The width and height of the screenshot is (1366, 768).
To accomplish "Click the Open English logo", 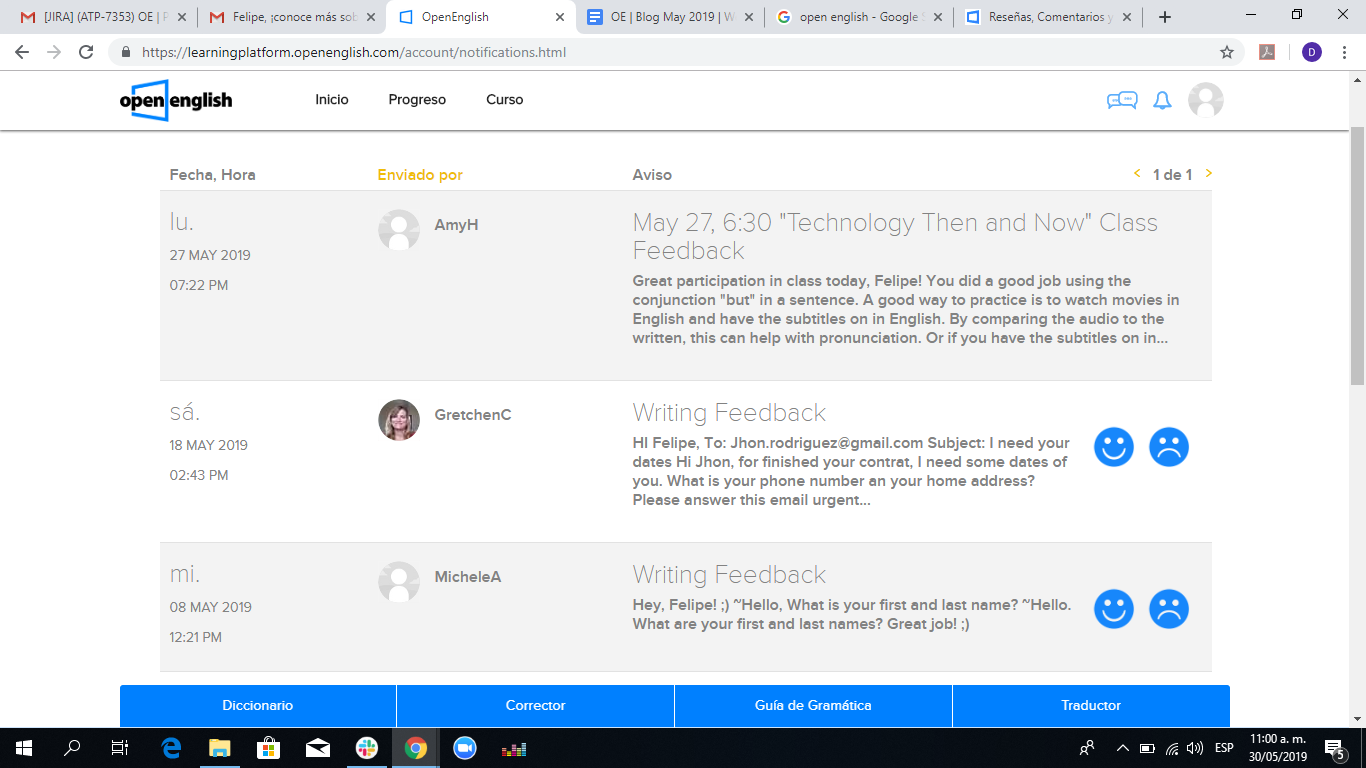I will tap(176, 100).
